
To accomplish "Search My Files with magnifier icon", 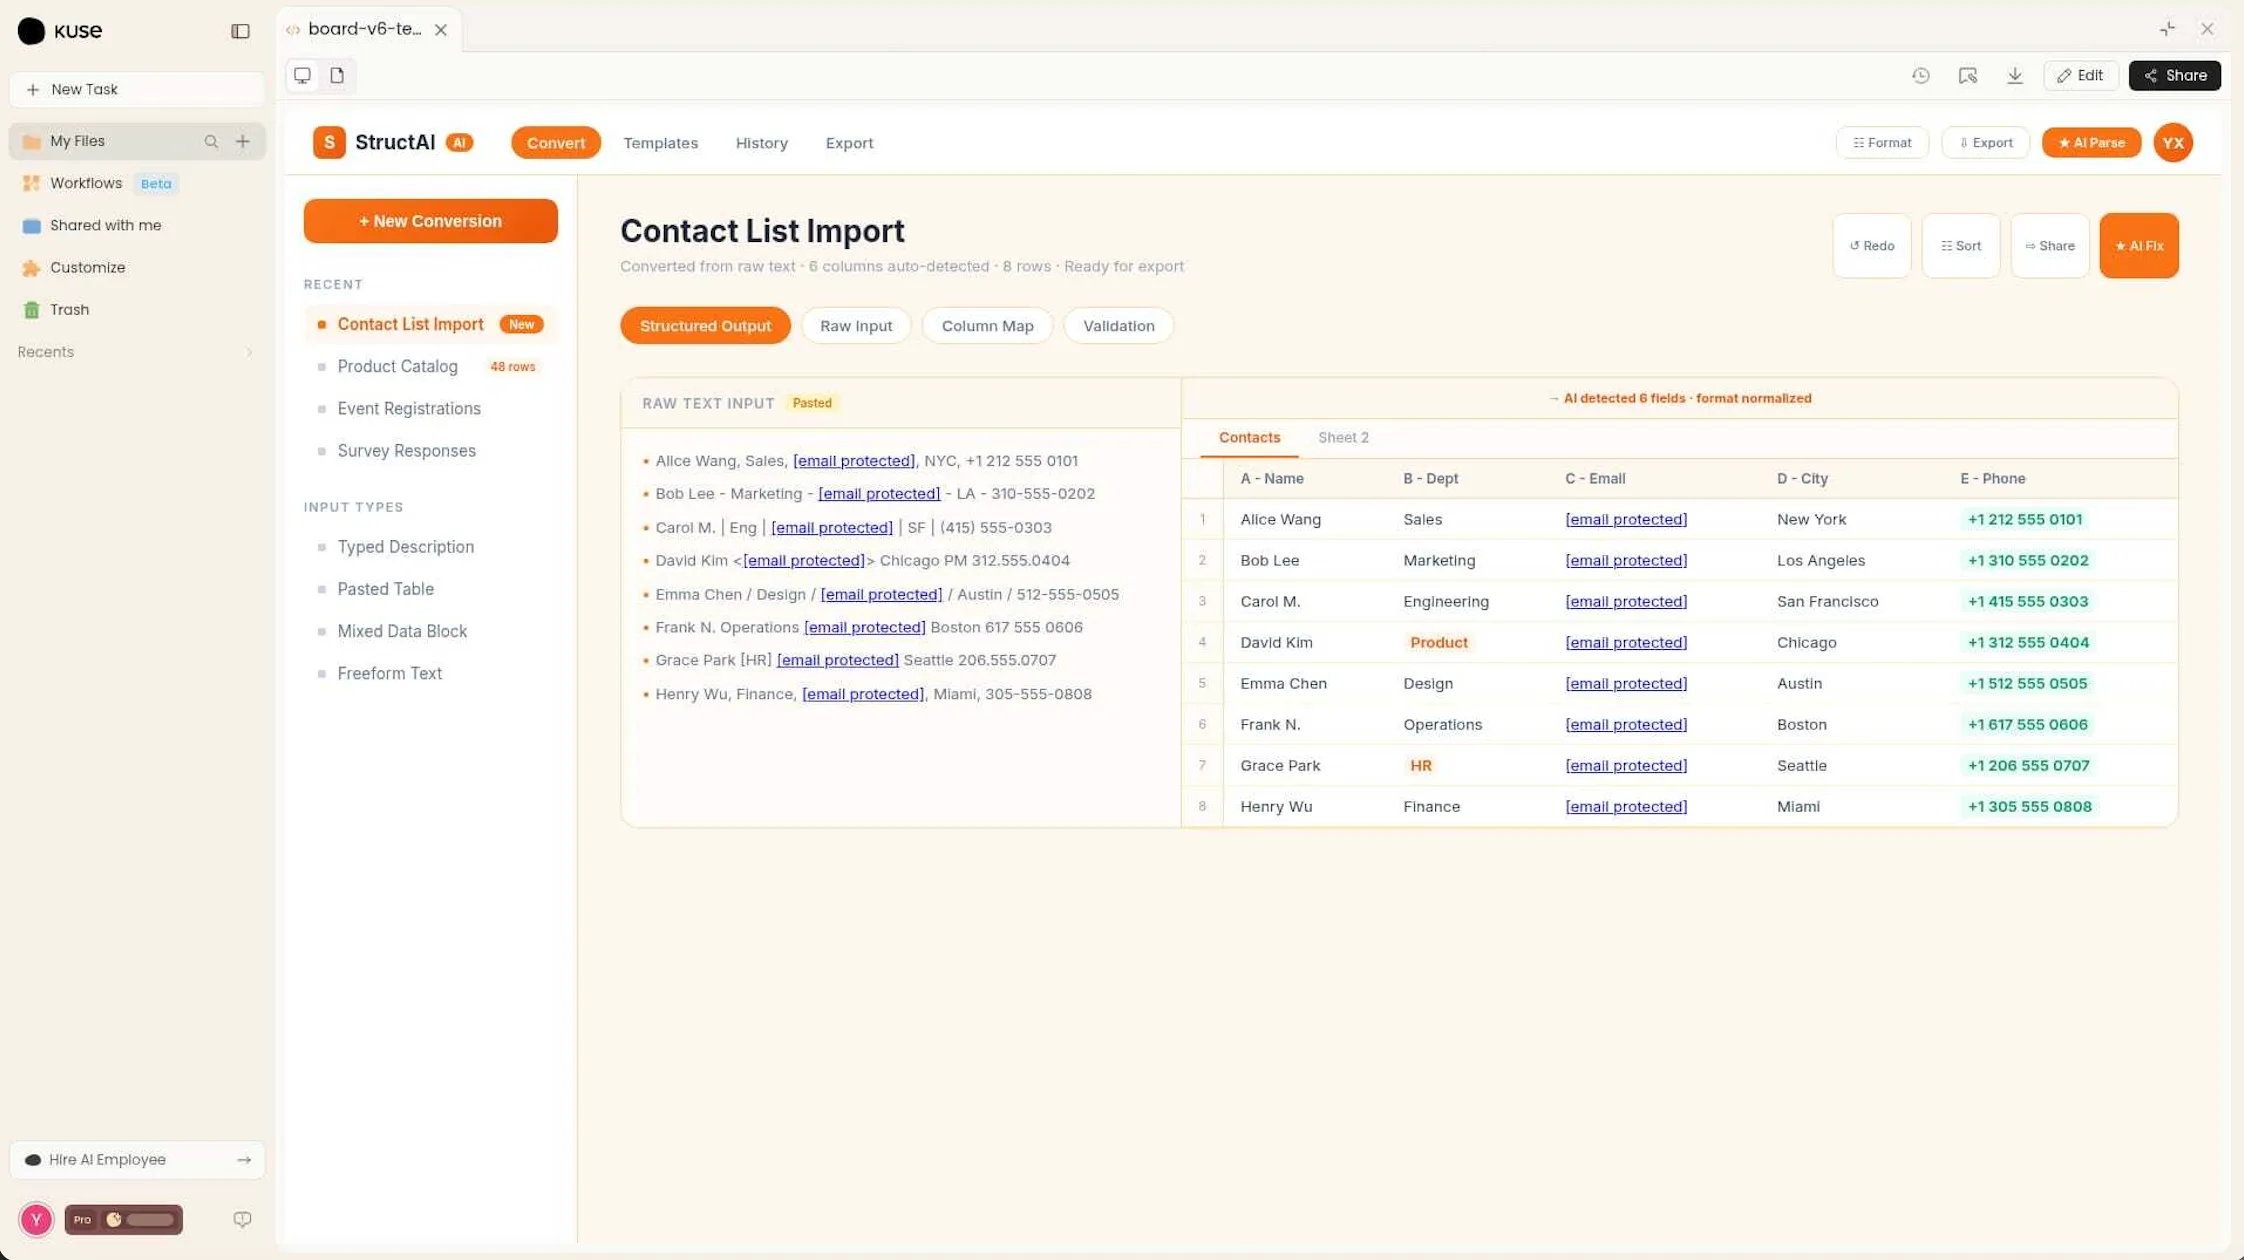I will (x=211, y=141).
